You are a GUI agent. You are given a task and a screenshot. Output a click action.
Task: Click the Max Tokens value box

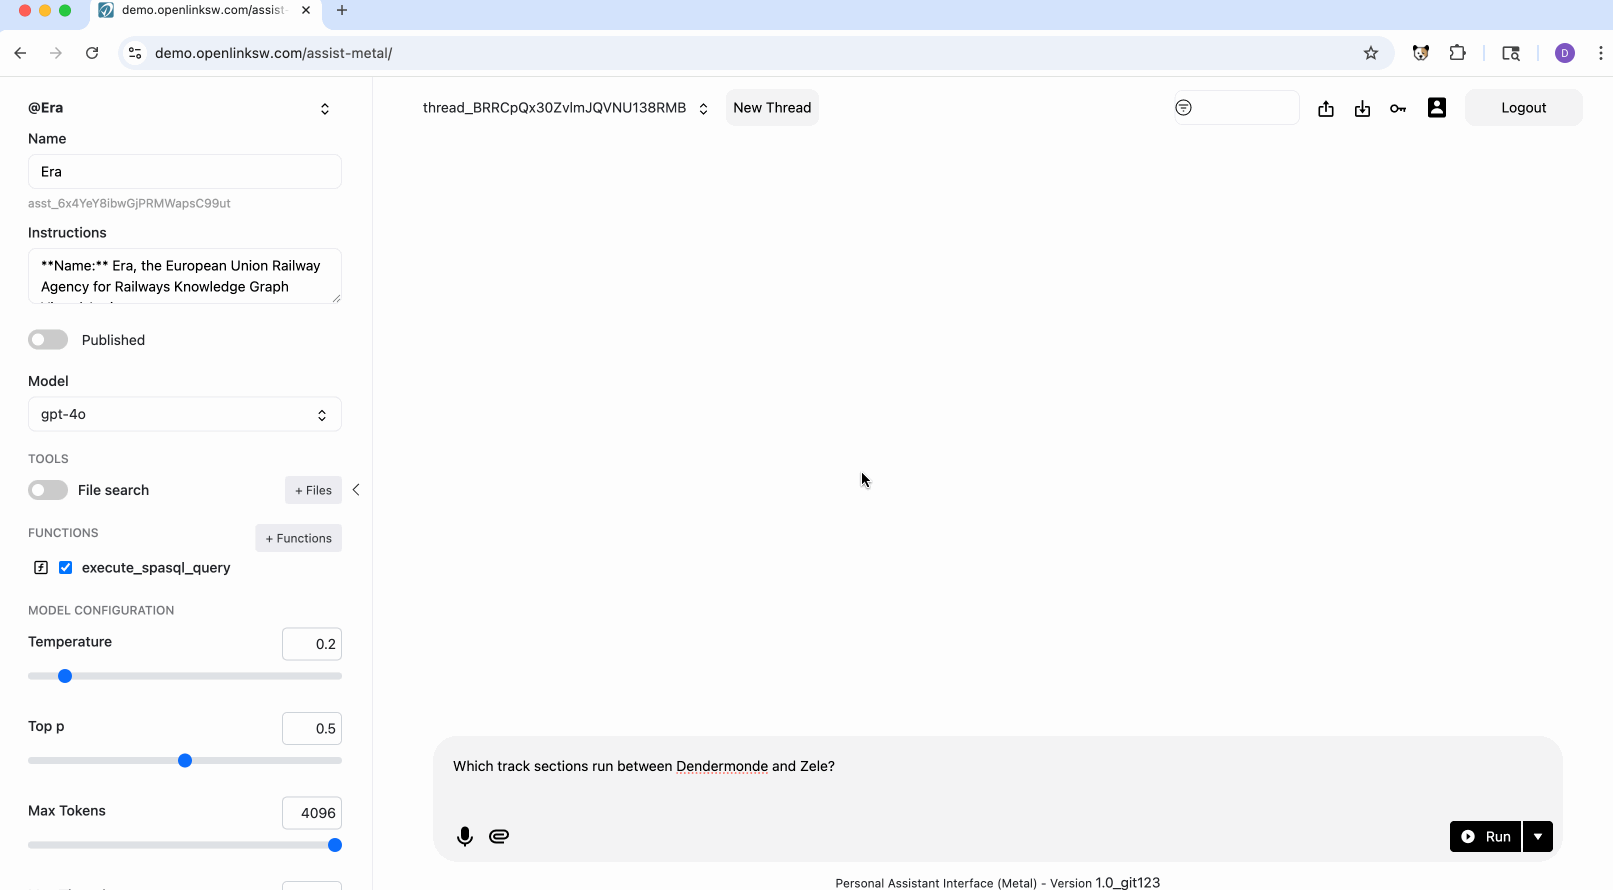tap(312, 813)
